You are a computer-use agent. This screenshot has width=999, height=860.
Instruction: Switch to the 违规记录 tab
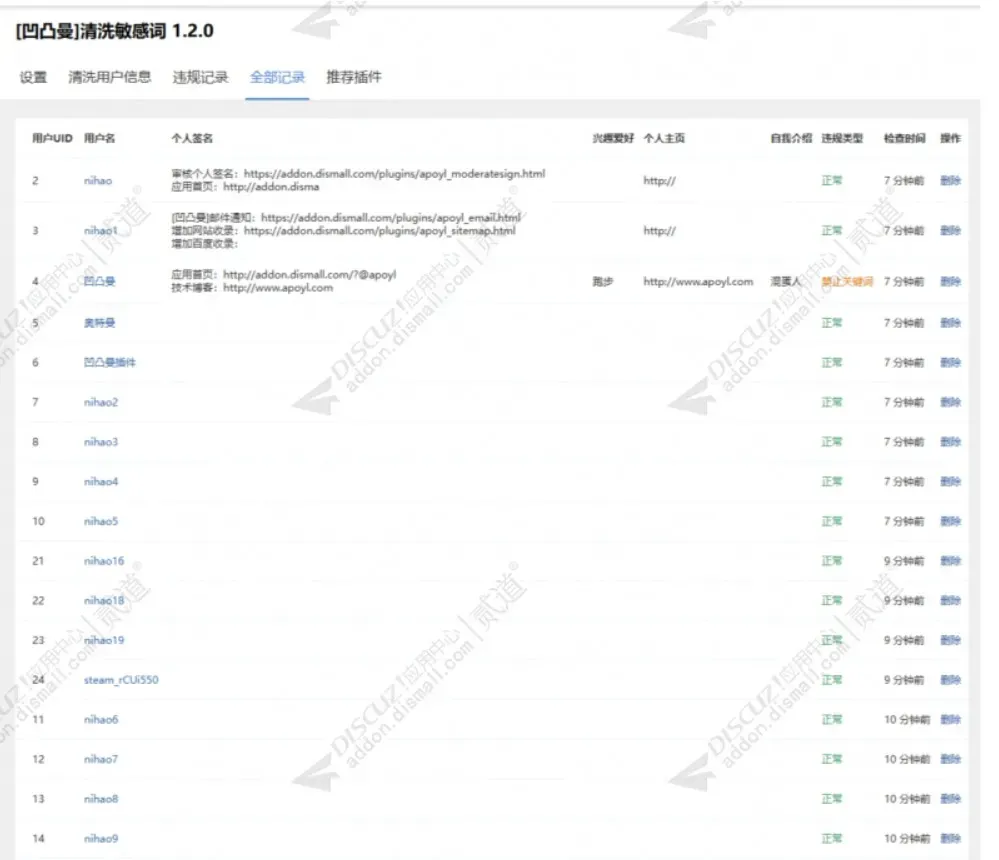point(201,76)
